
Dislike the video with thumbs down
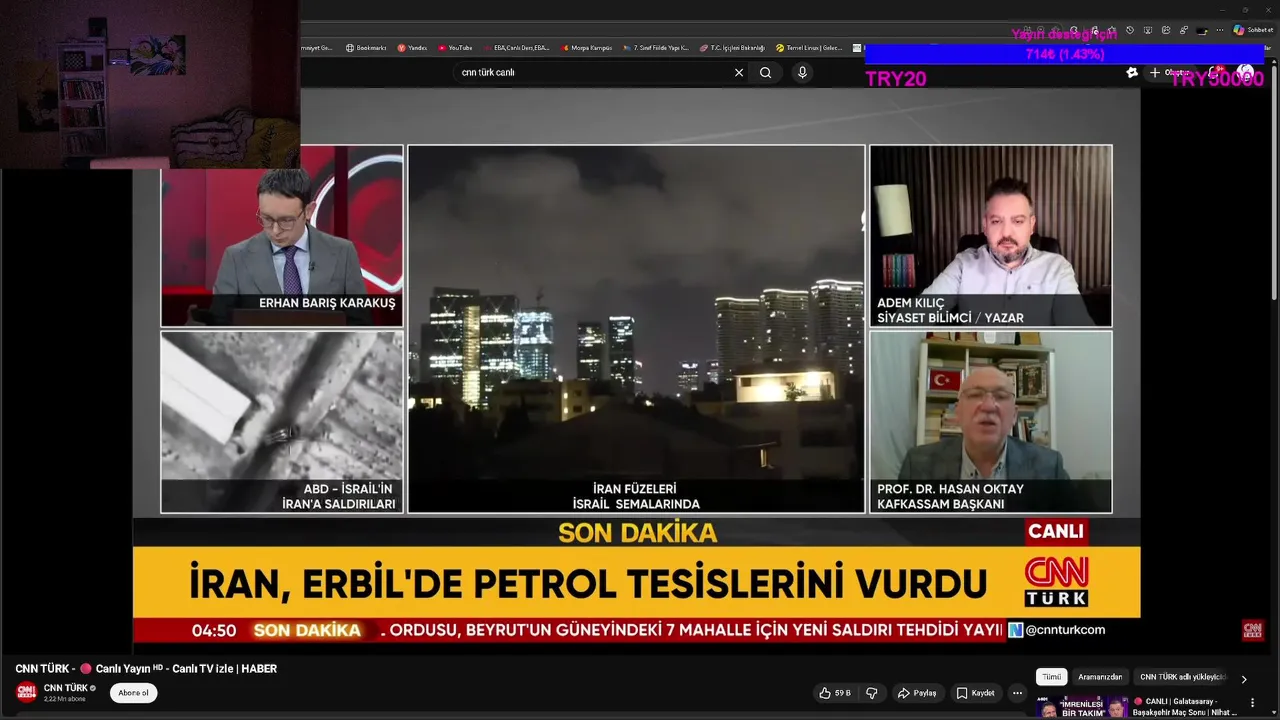(x=872, y=693)
